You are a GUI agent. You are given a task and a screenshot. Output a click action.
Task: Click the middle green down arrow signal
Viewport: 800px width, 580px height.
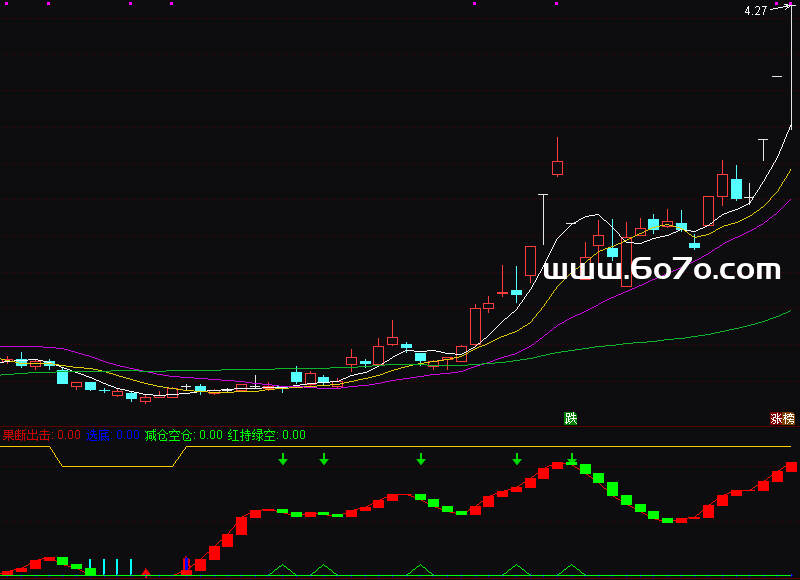pos(421,459)
